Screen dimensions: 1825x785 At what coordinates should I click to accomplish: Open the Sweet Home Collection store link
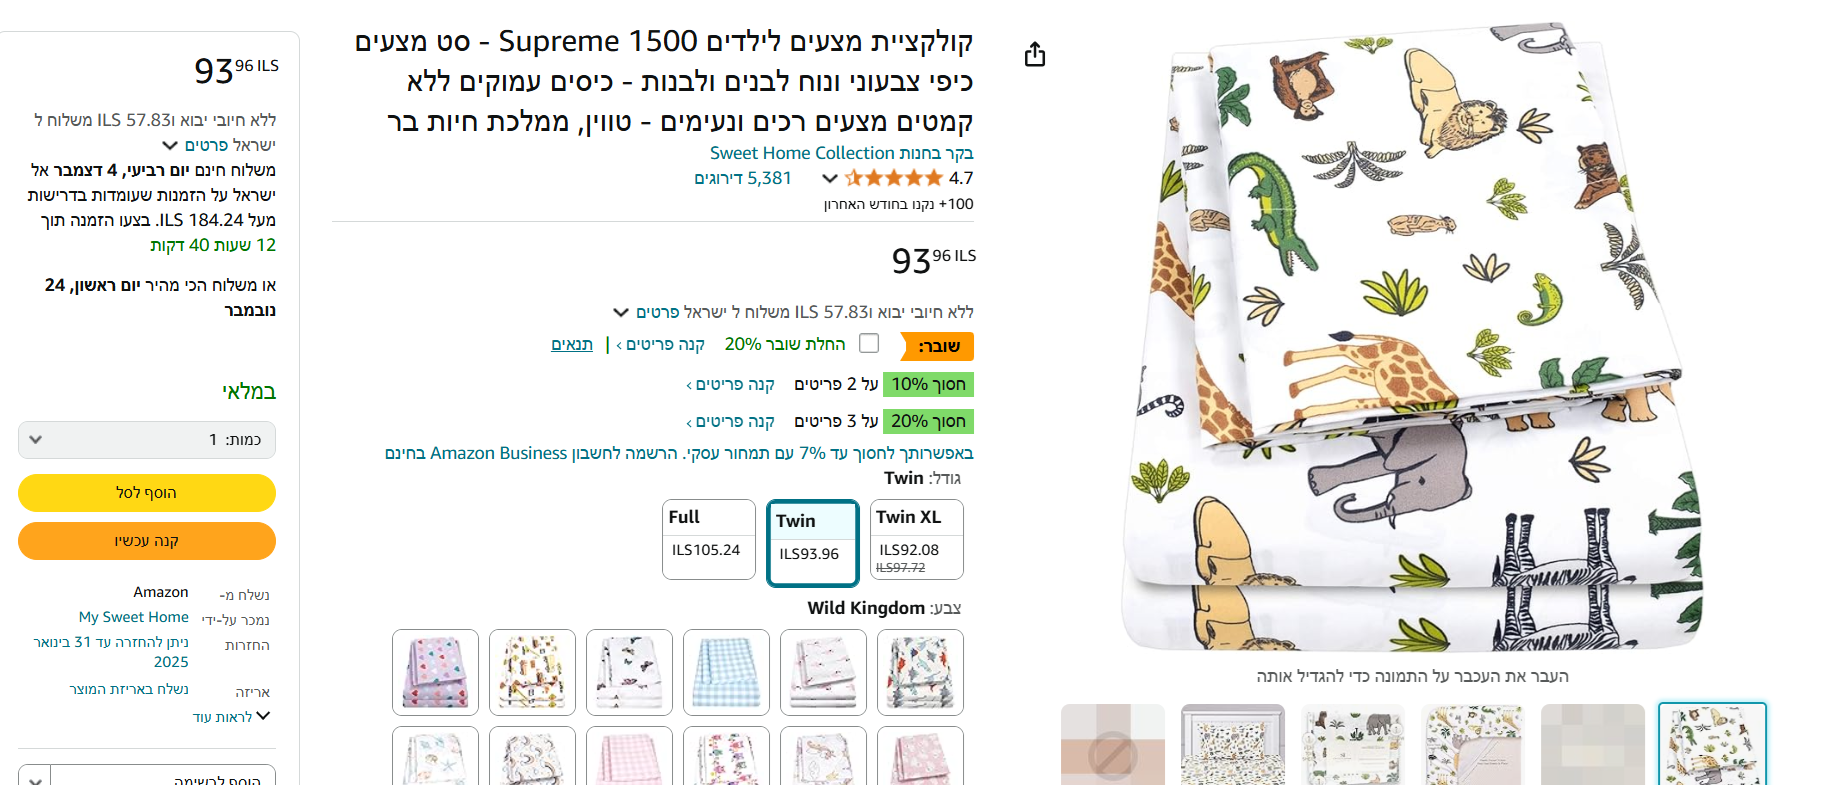(x=842, y=153)
